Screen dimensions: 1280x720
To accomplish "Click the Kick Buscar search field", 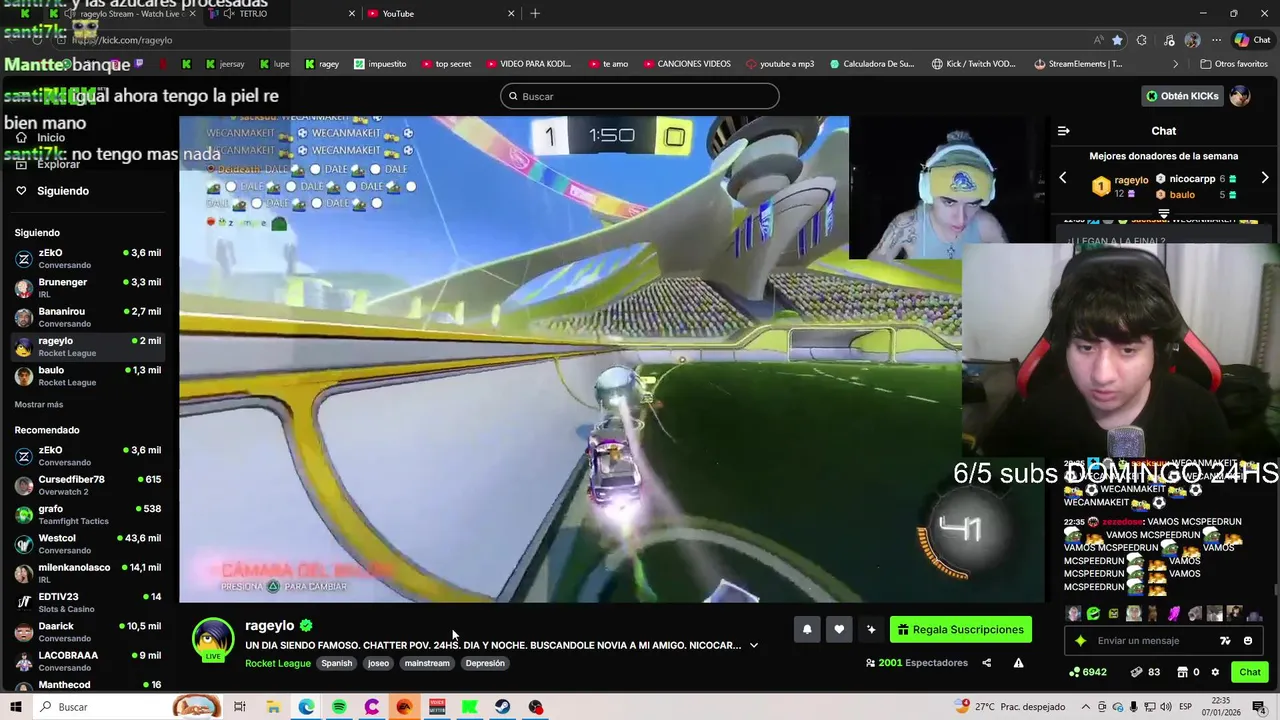I will tap(640, 96).
